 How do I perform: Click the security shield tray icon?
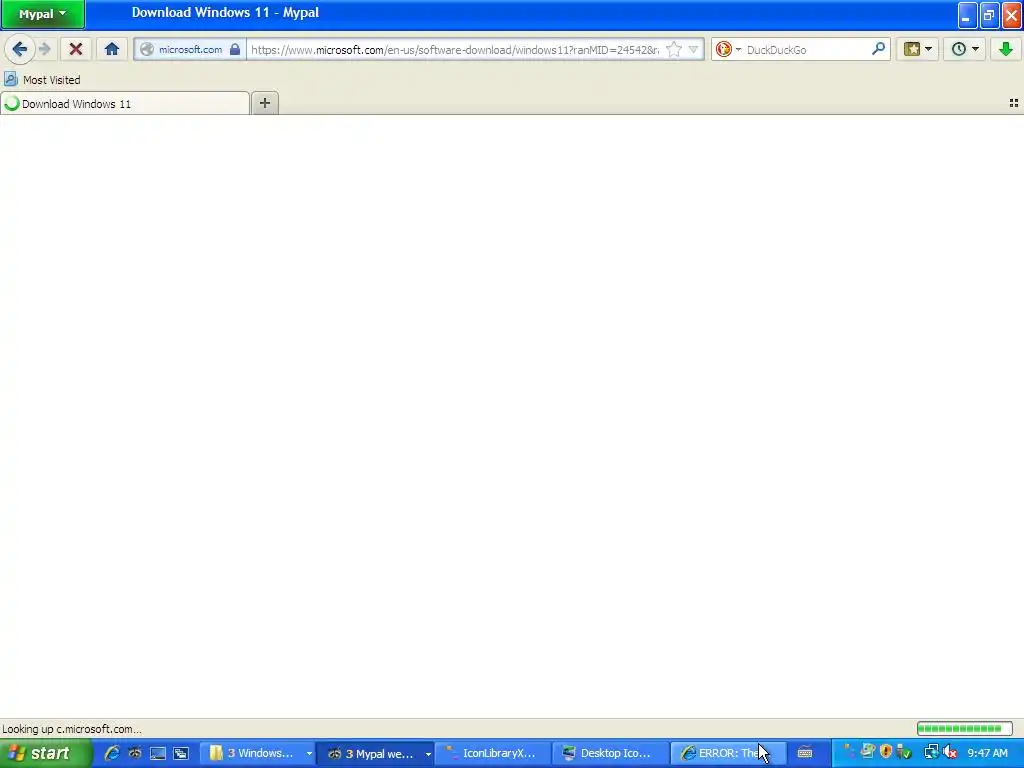tap(886, 751)
